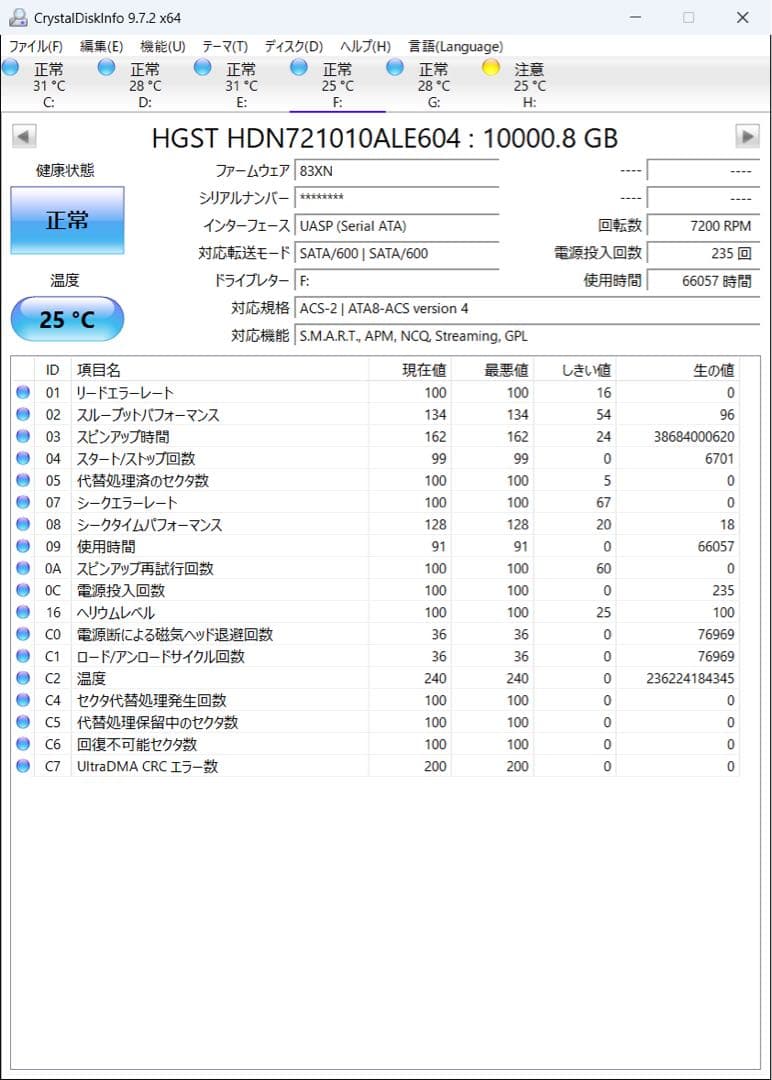
Task: Click the 健康状態 label
Action: tap(65, 170)
